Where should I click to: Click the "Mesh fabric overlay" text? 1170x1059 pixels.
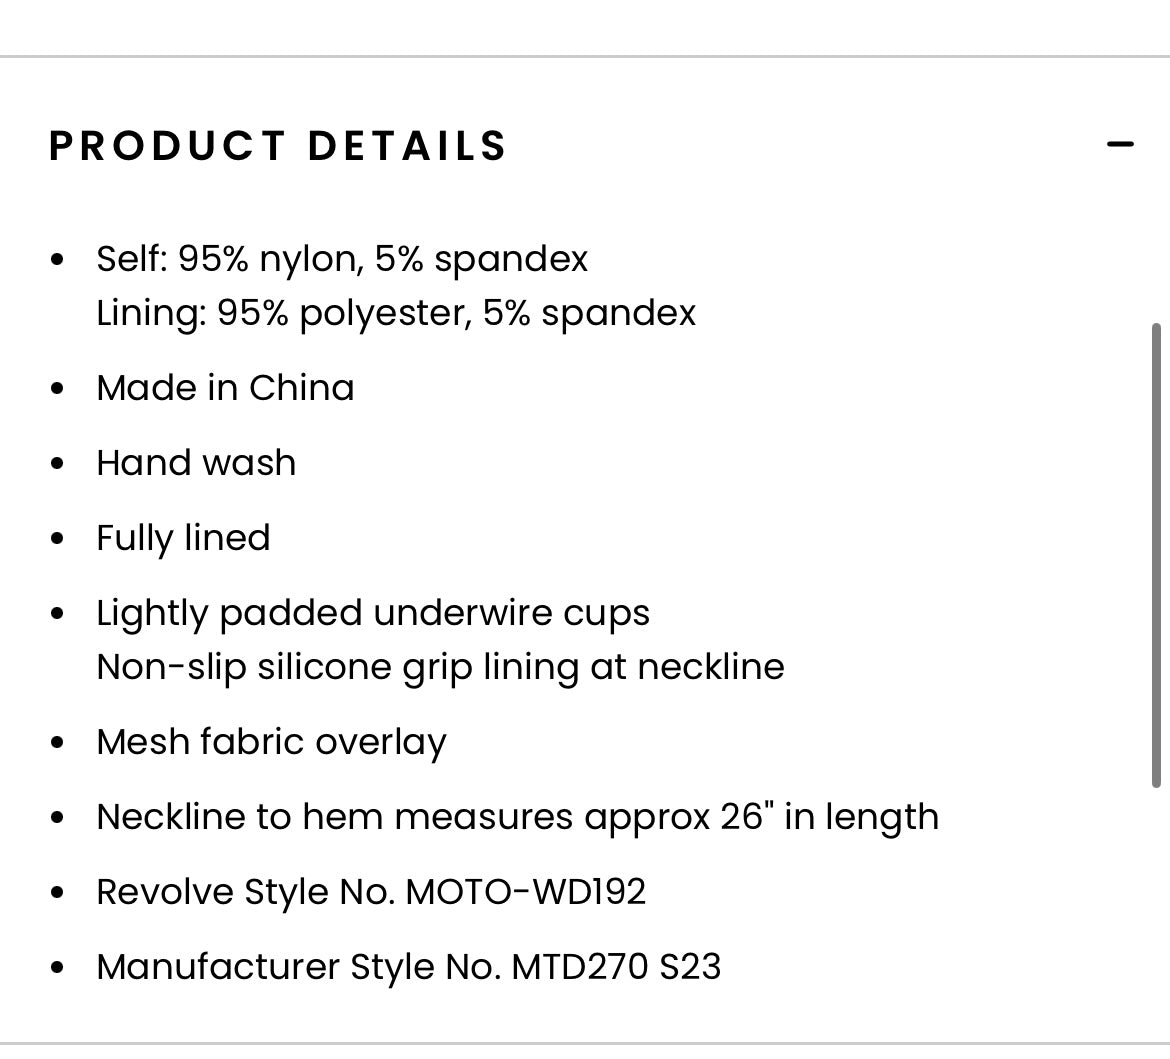[x=271, y=742]
